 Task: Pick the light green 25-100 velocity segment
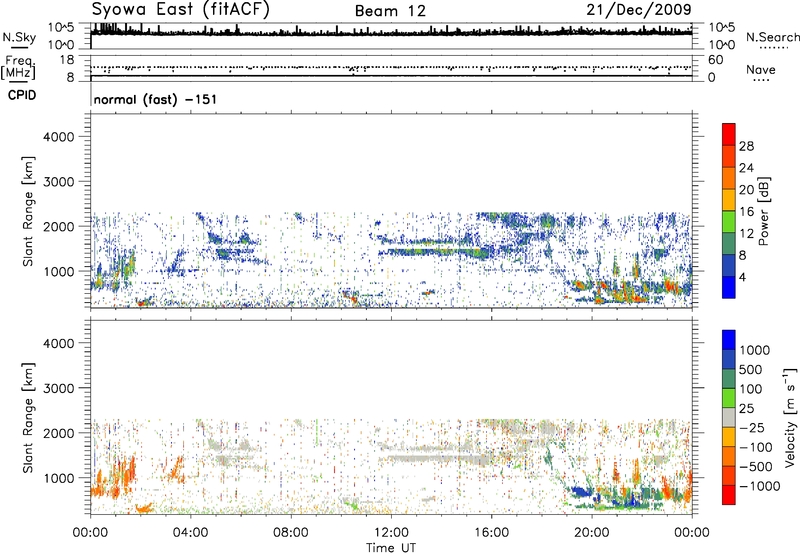pyautogui.click(x=729, y=398)
